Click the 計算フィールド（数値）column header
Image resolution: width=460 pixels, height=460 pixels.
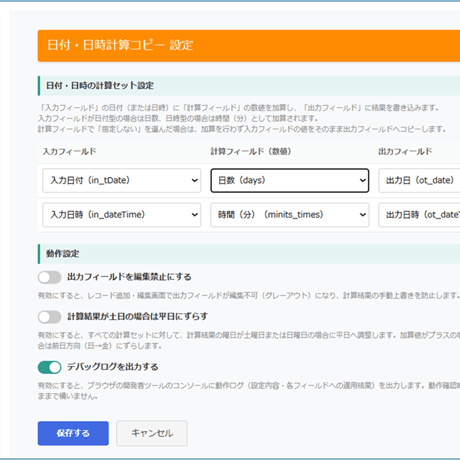[251, 152]
